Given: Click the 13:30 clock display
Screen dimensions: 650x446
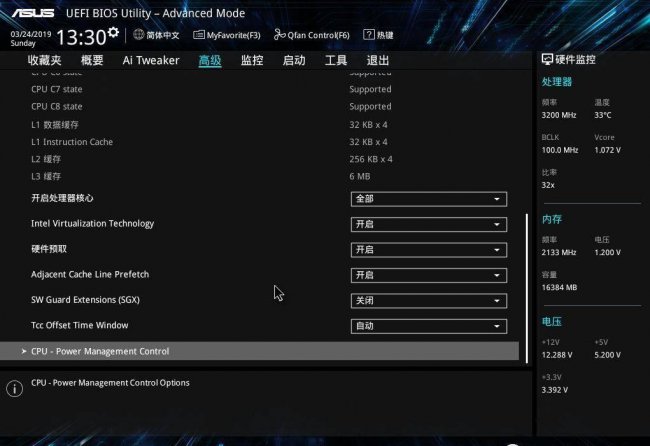Looking at the screenshot, I should pyautogui.click(x=81, y=37).
